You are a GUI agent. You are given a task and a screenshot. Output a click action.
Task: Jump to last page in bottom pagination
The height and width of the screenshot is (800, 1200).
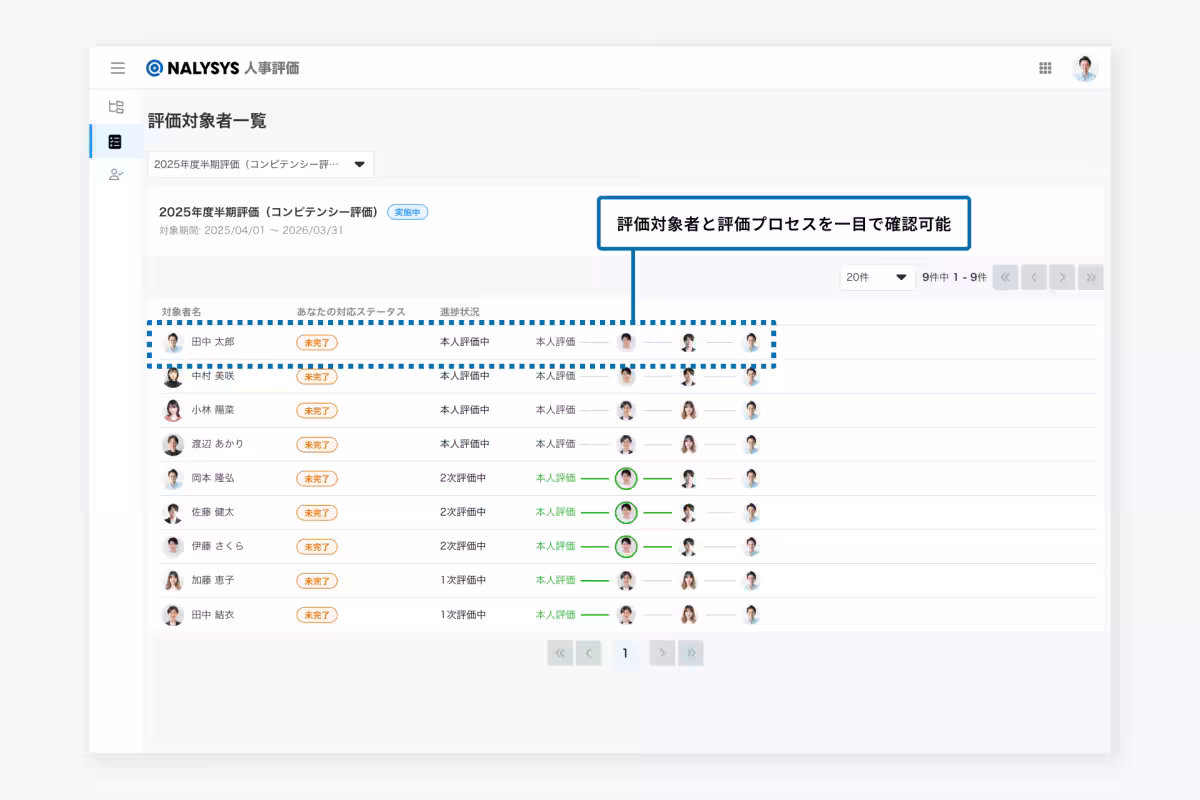tap(690, 653)
